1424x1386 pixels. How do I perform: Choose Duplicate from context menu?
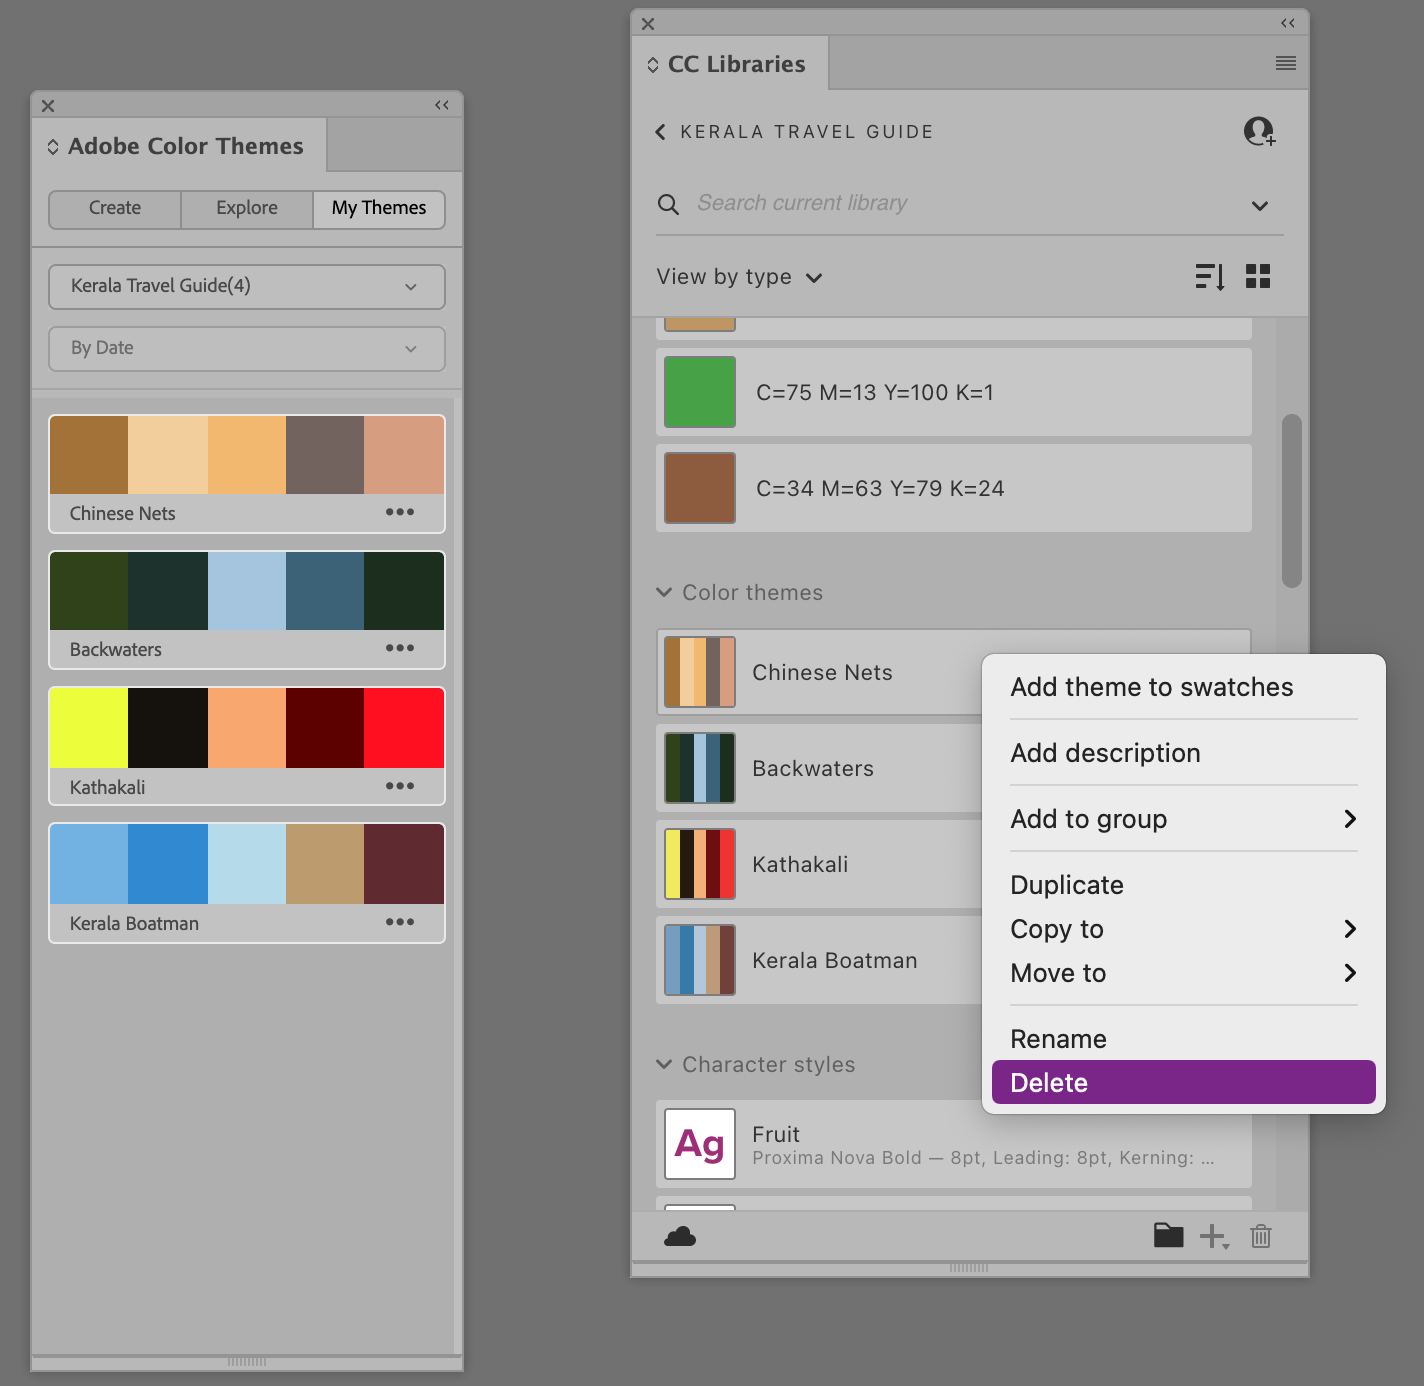tap(1184, 885)
